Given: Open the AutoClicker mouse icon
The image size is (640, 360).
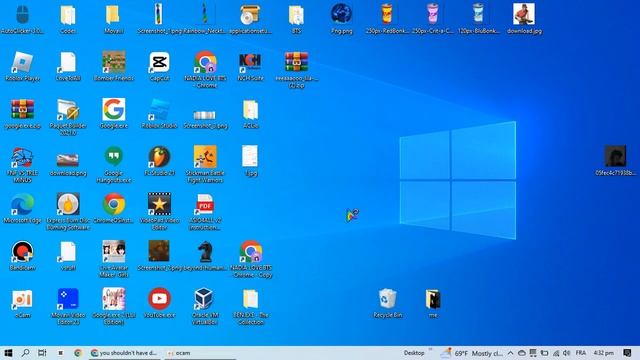Looking at the screenshot, I should (22, 19).
